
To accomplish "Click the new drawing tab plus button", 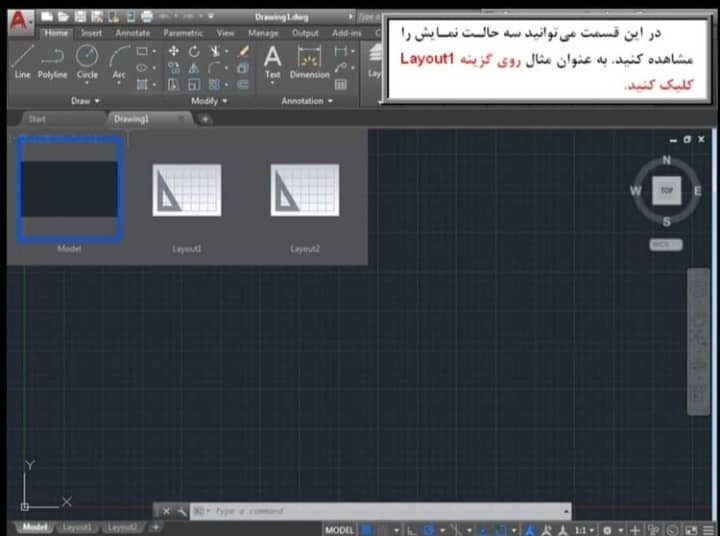I will click(205, 119).
